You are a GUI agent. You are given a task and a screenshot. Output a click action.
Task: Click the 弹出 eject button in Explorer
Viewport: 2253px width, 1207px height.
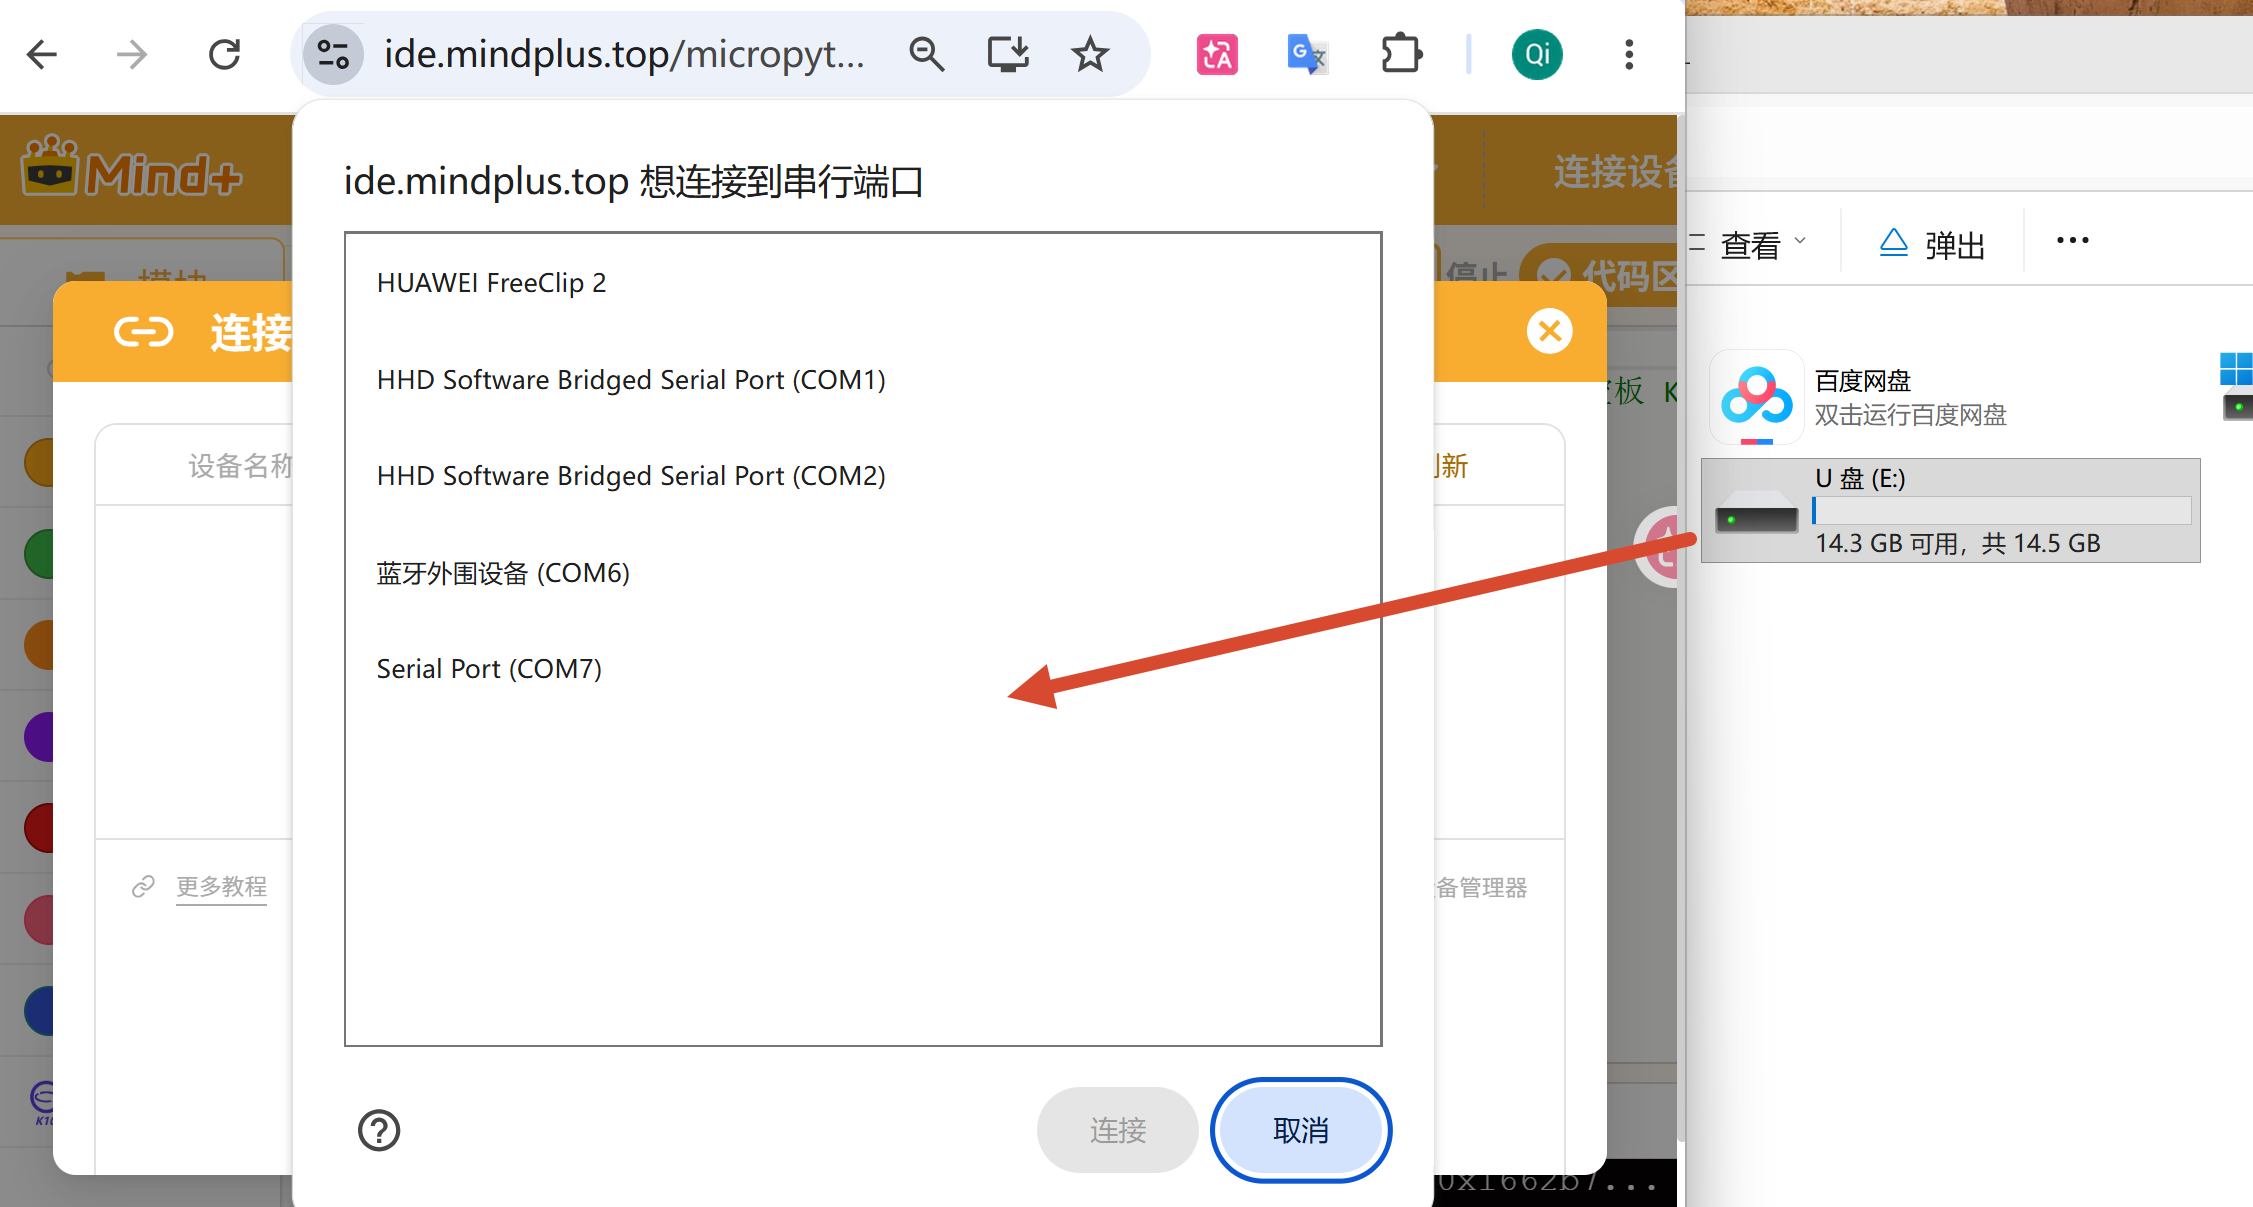click(1932, 244)
